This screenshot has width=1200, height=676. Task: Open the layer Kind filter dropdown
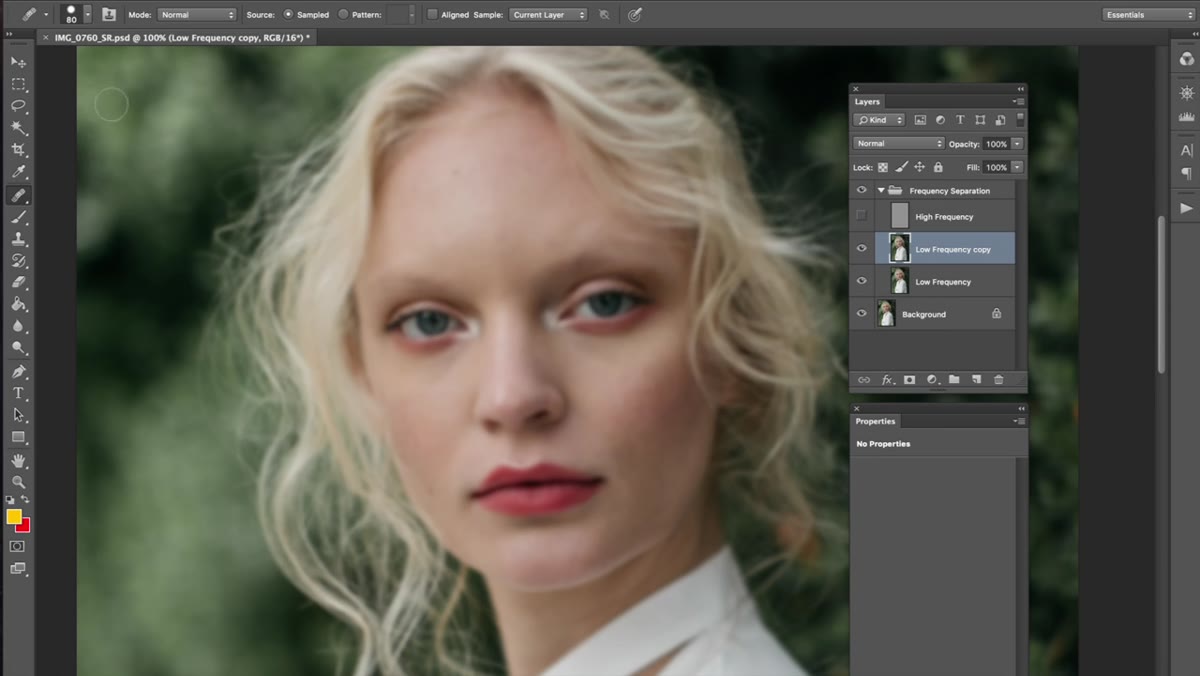tap(879, 120)
